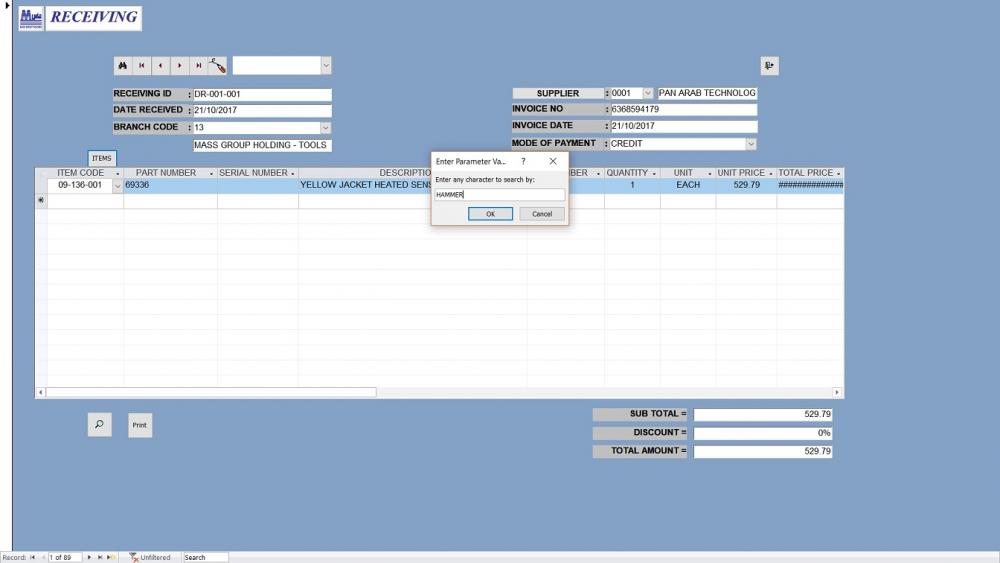Image resolution: width=1000 pixels, height=563 pixels.
Task: Open the Supplier code dropdown
Action: tap(647, 93)
